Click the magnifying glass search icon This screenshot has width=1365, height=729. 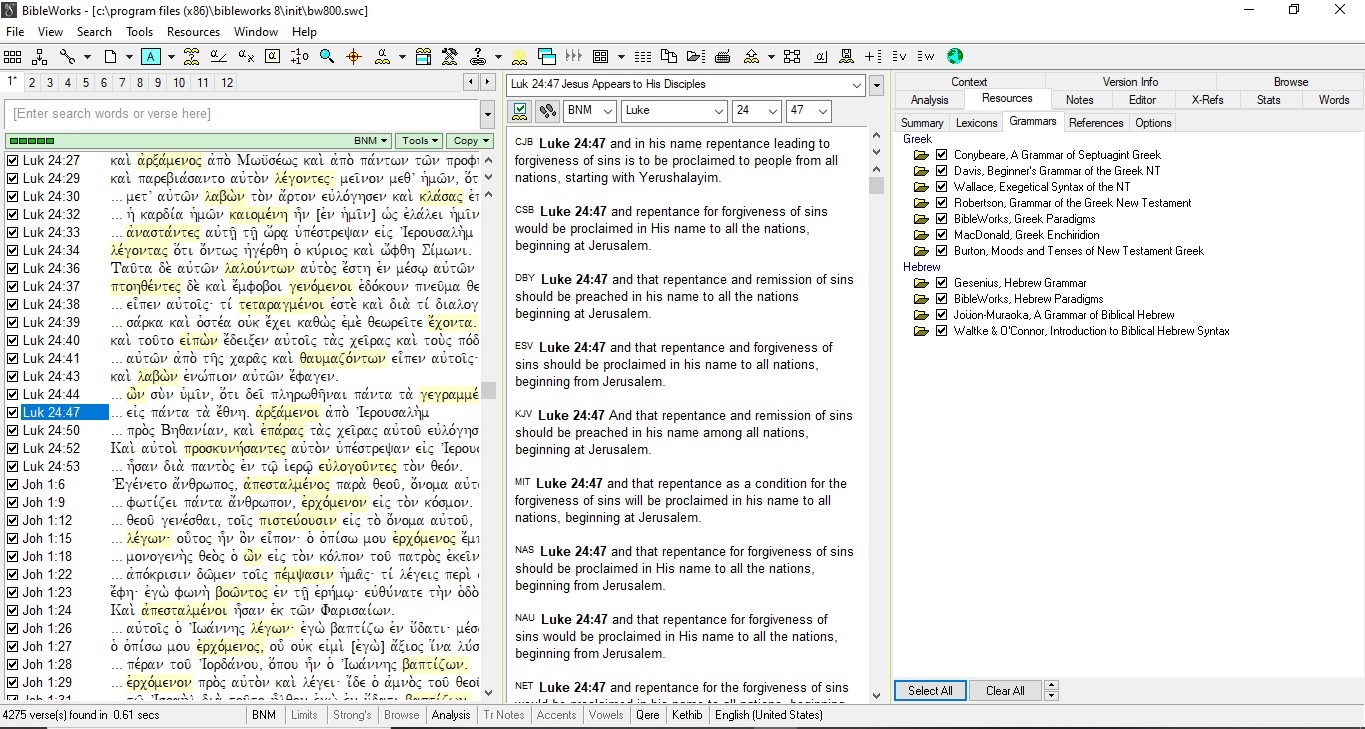(327, 56)
